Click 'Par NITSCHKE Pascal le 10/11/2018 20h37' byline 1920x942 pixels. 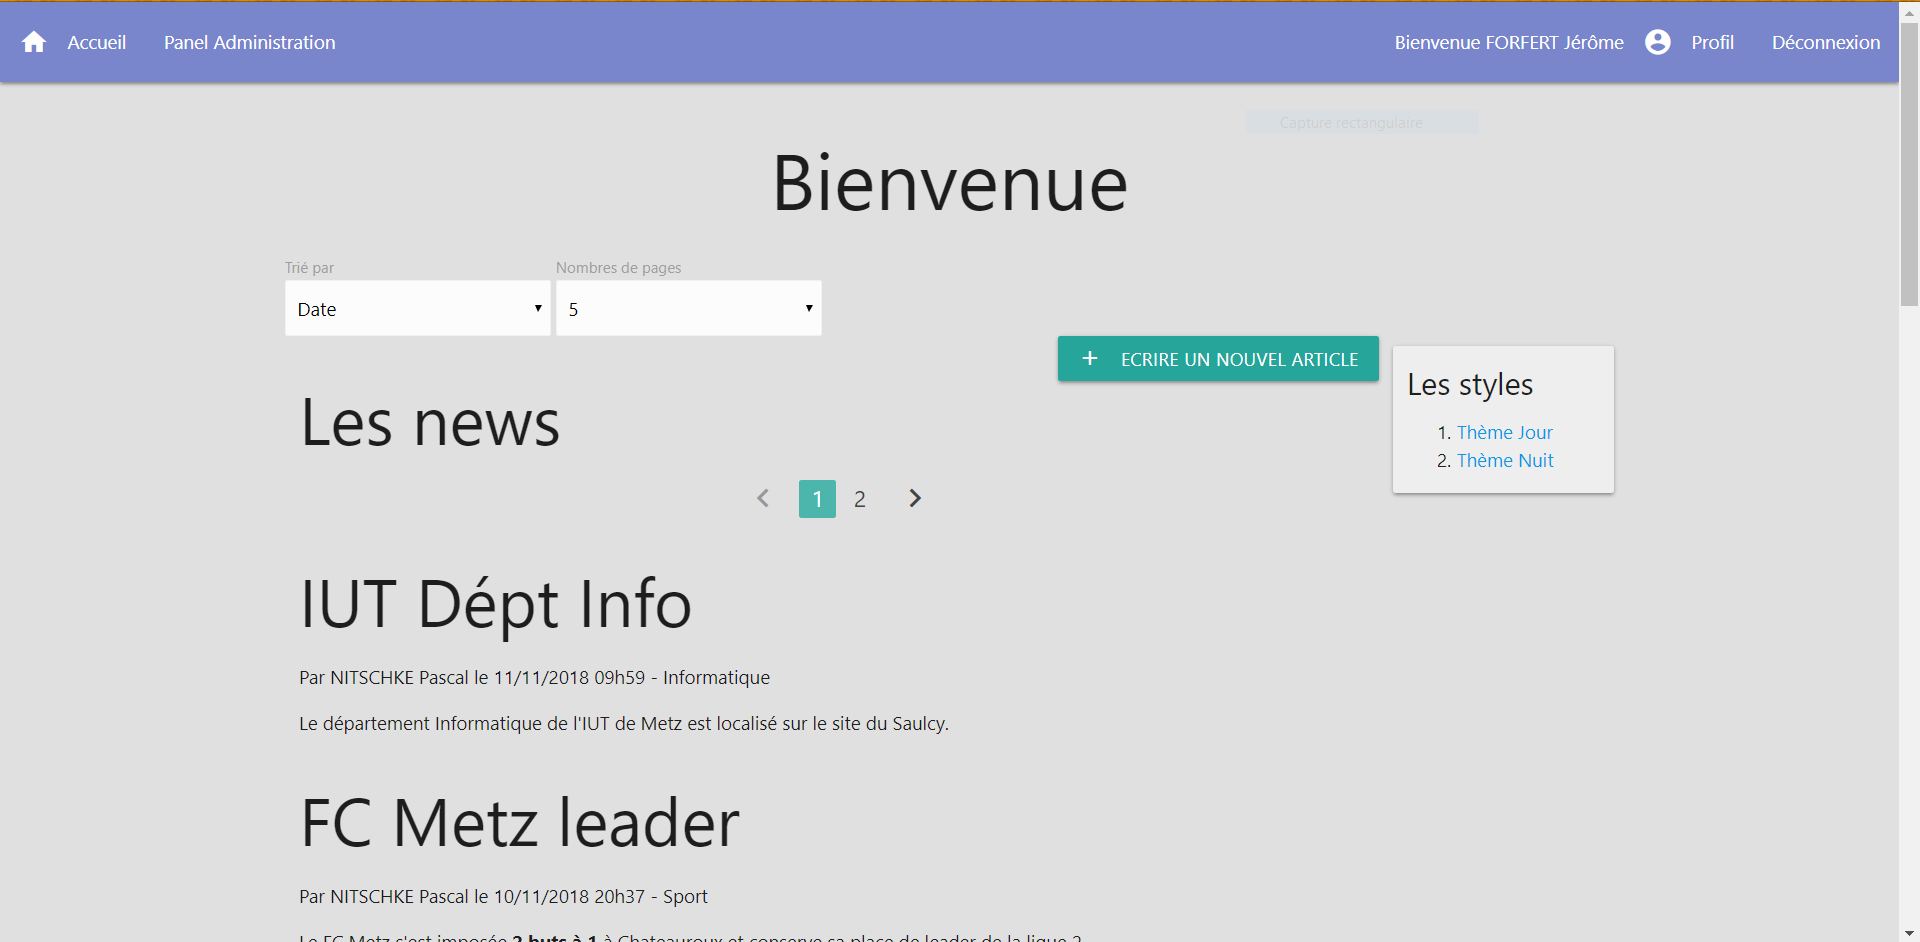pos(472,896)
